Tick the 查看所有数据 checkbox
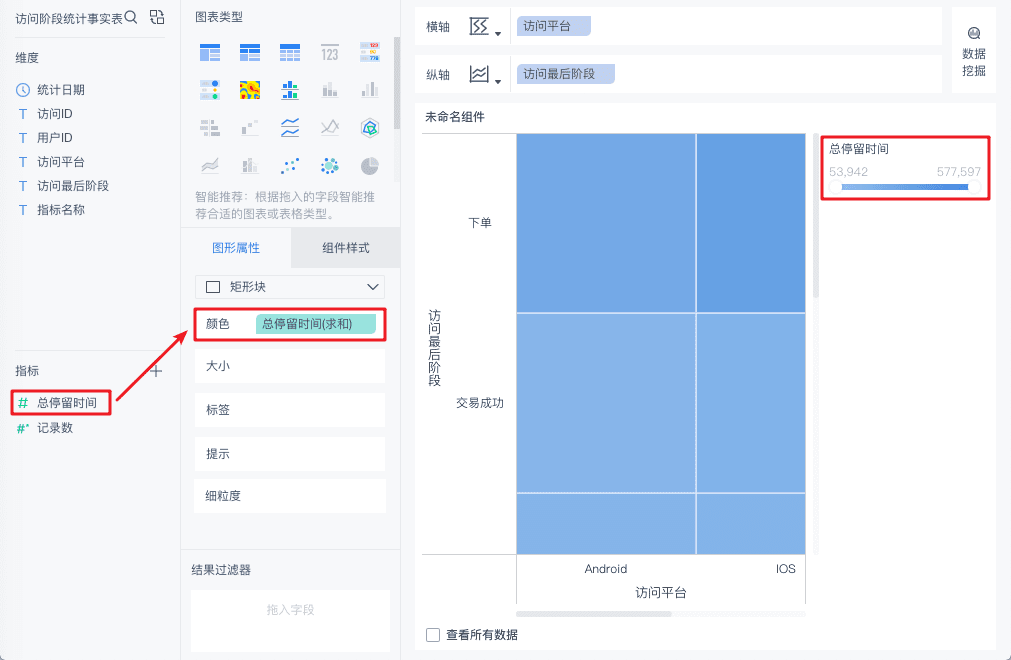Screen dimensions: 1011x660 coord(433,635)
